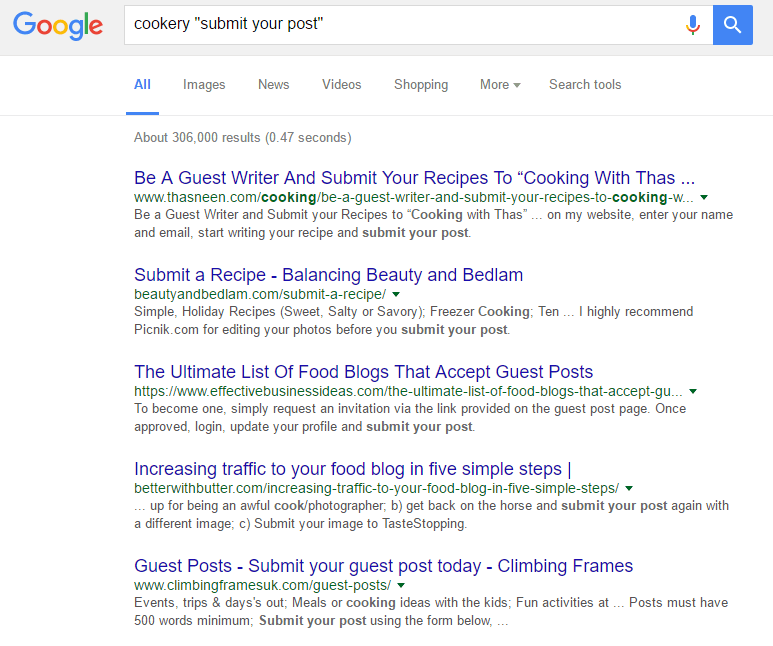Viewport: 773px width, 646px height.
Task: Expand dropdown arrow next to thasneen.com URL
Action: (704, 197)
